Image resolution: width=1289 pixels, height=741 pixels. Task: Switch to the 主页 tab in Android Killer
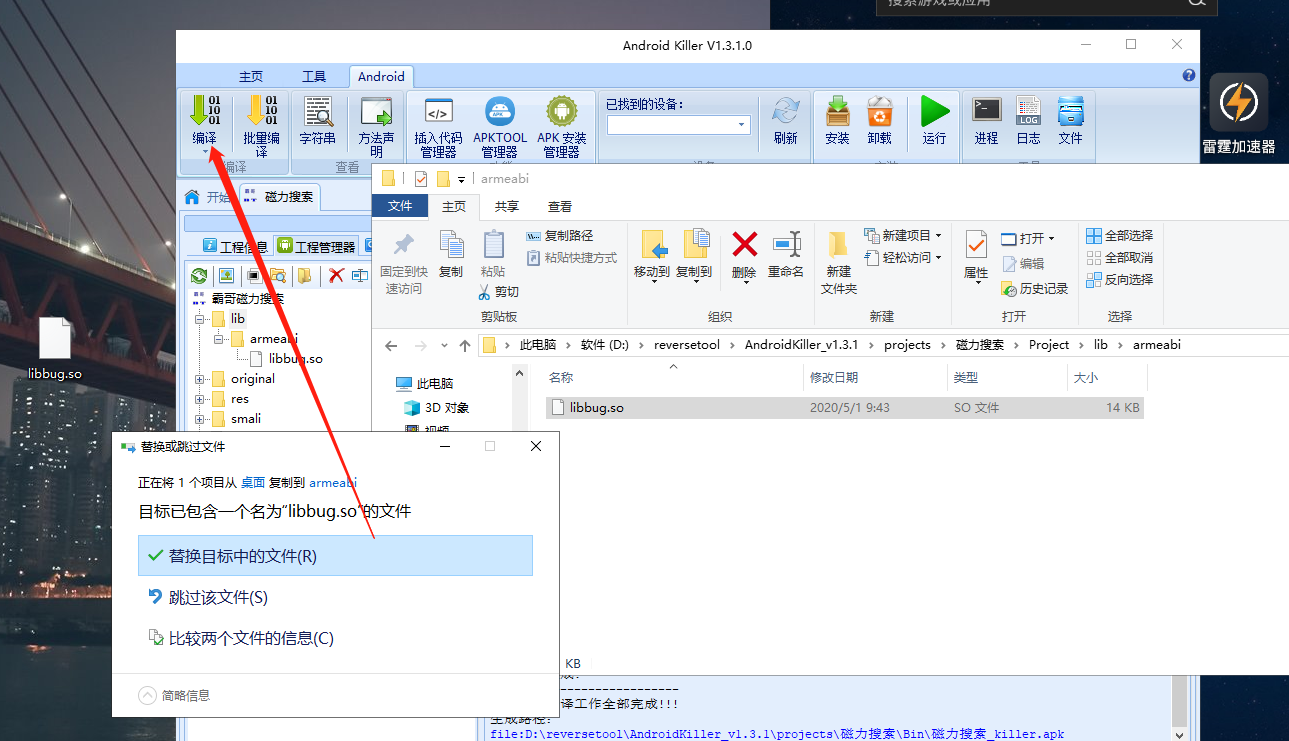(251, 77)
